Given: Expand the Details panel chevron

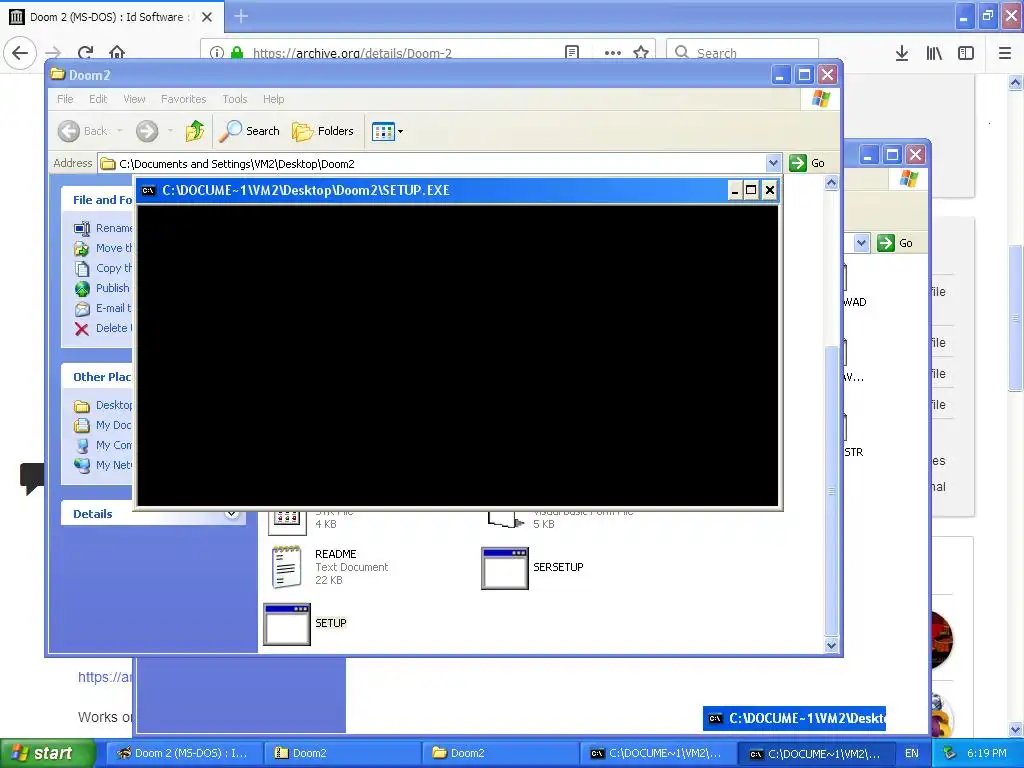Looking at the screenshot, I should click(x=231, y=513).
